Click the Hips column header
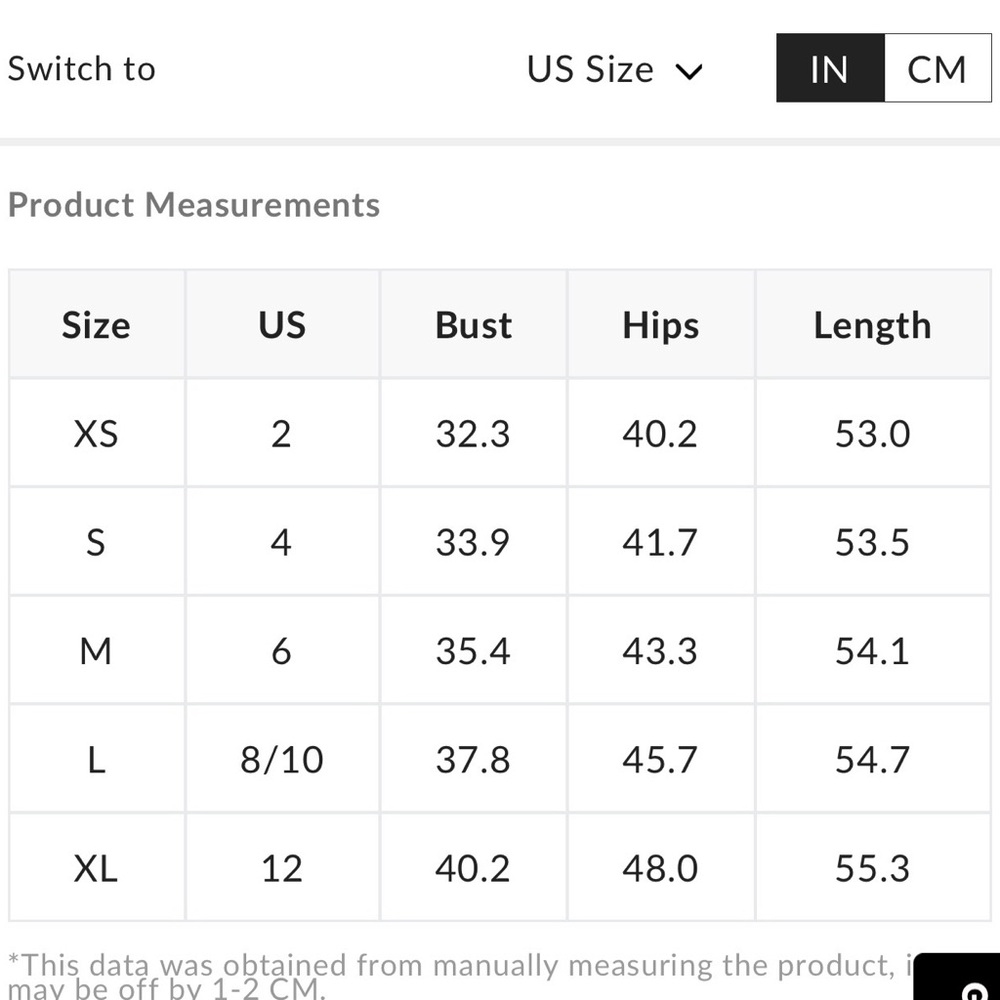Viewport: 1000px width, 1000px height. coord(661,325)
